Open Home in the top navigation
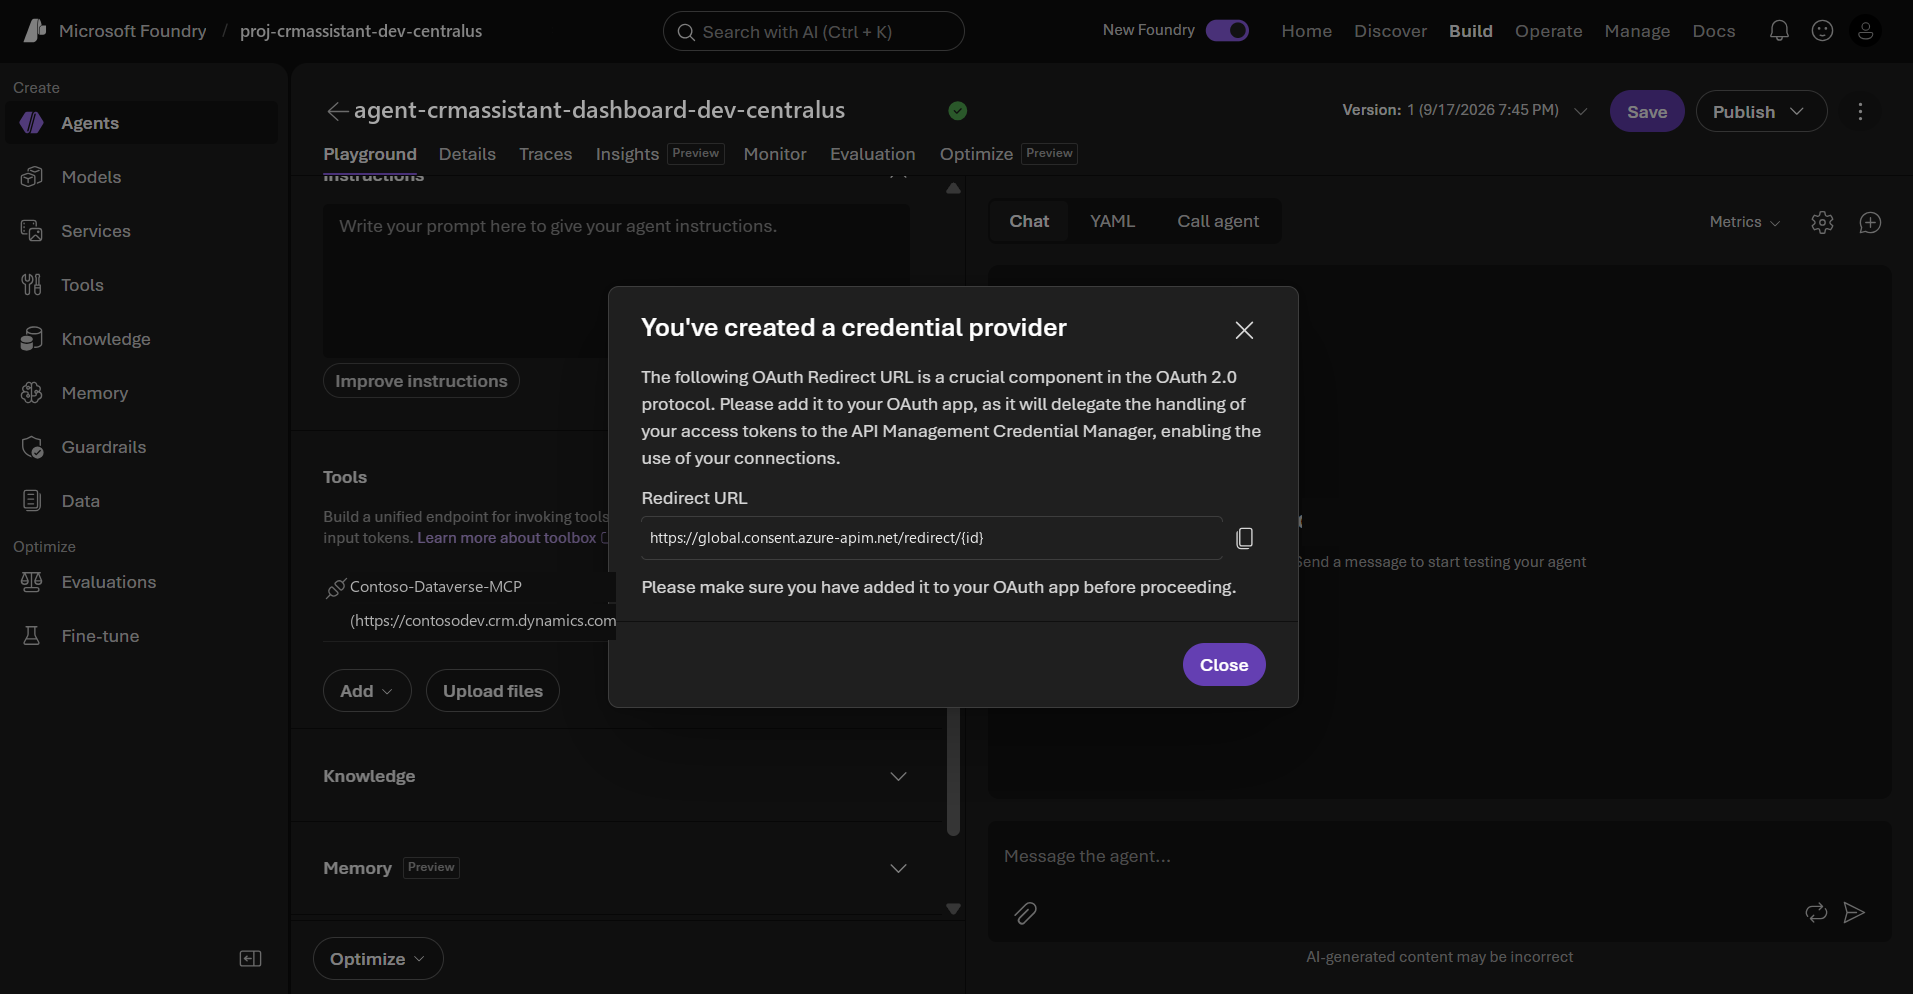Viewport: 1913px width, 994px height. [x=1307, y=31]
